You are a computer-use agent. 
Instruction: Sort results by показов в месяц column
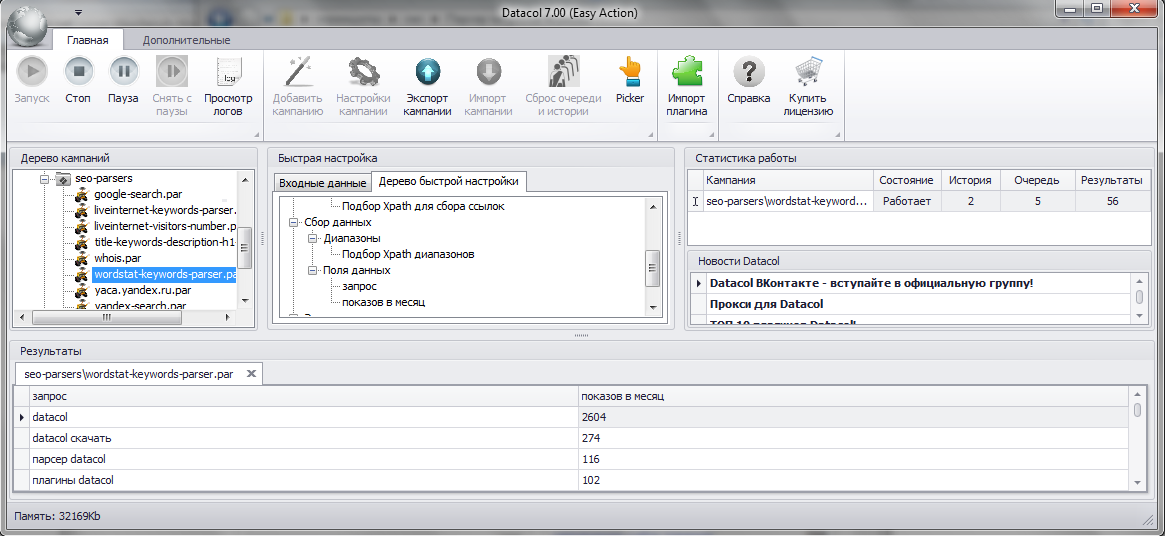854,396
